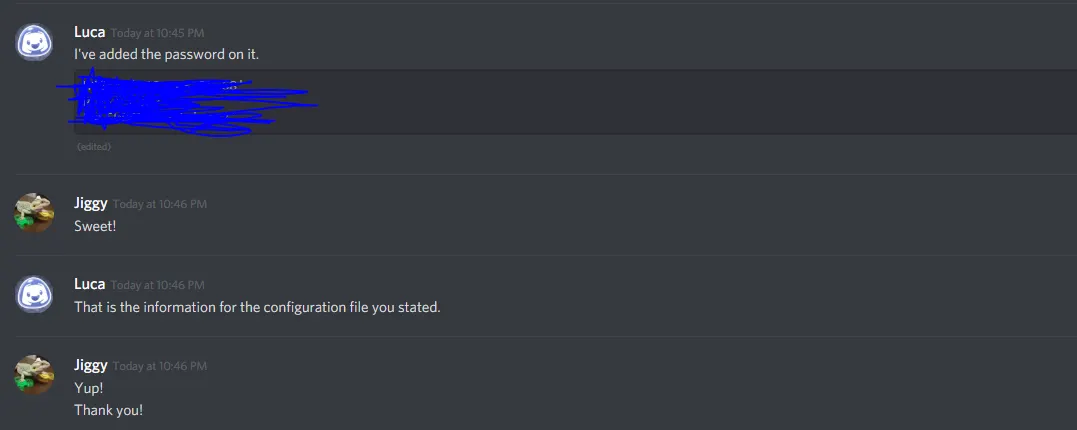Click the timestamp on Jiggy's "Sweet!" message
The image size is (1077, 430).
pyautogui.click(x=160, y=204)
